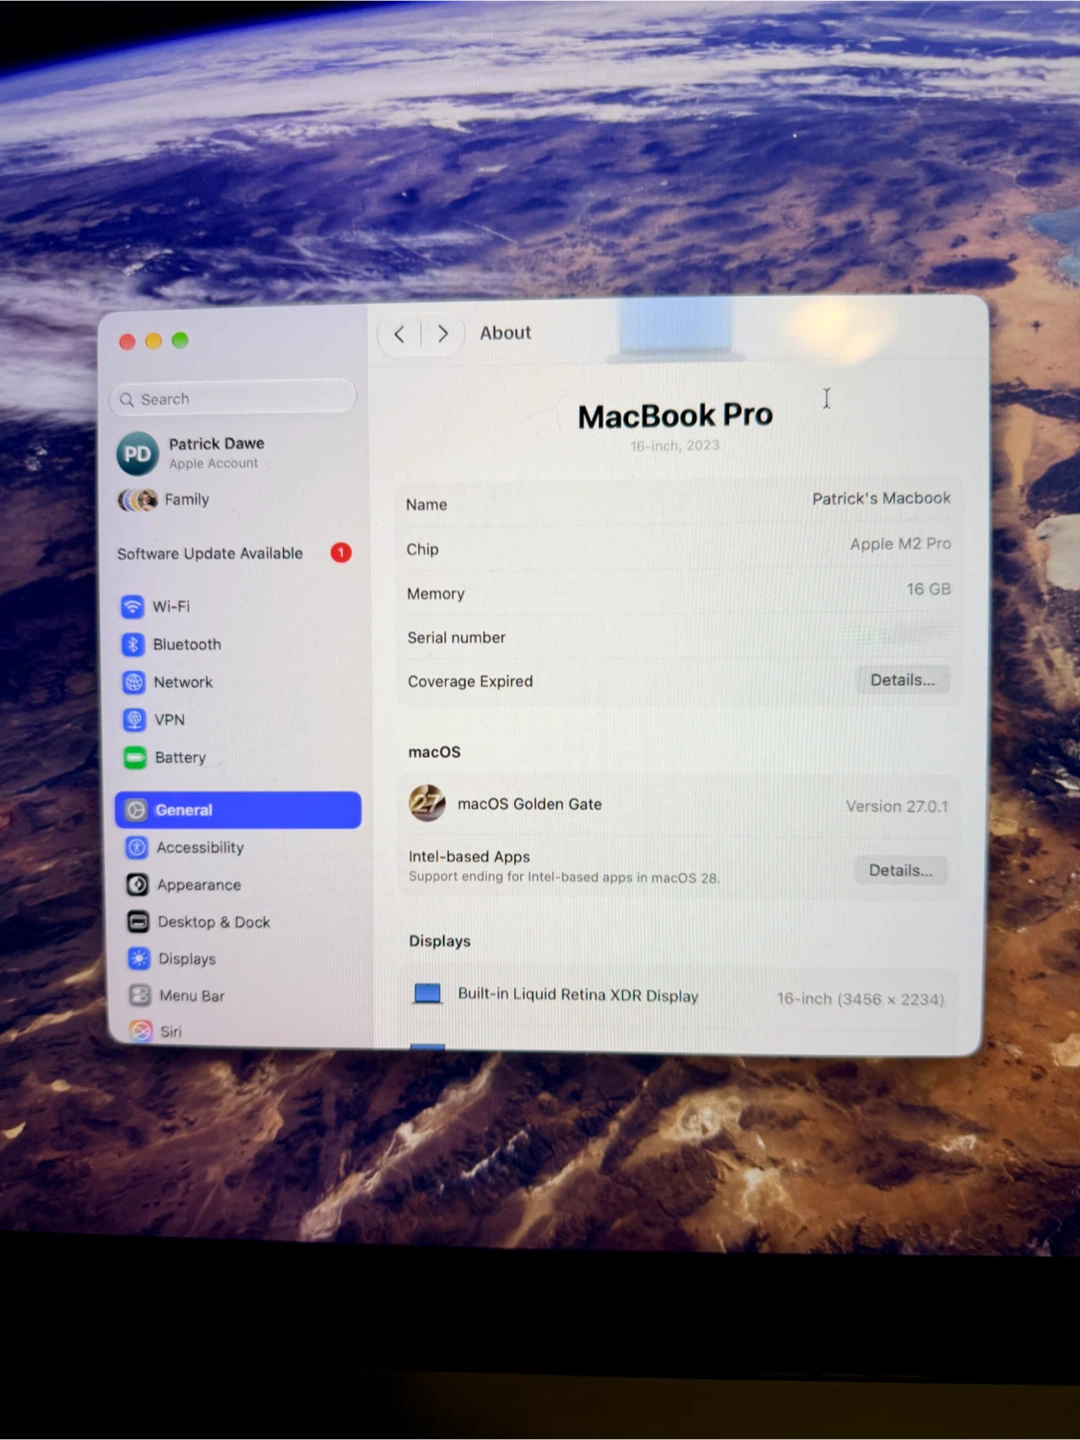
Task: Minimize window with yellow button
Action: pos(153,341)
